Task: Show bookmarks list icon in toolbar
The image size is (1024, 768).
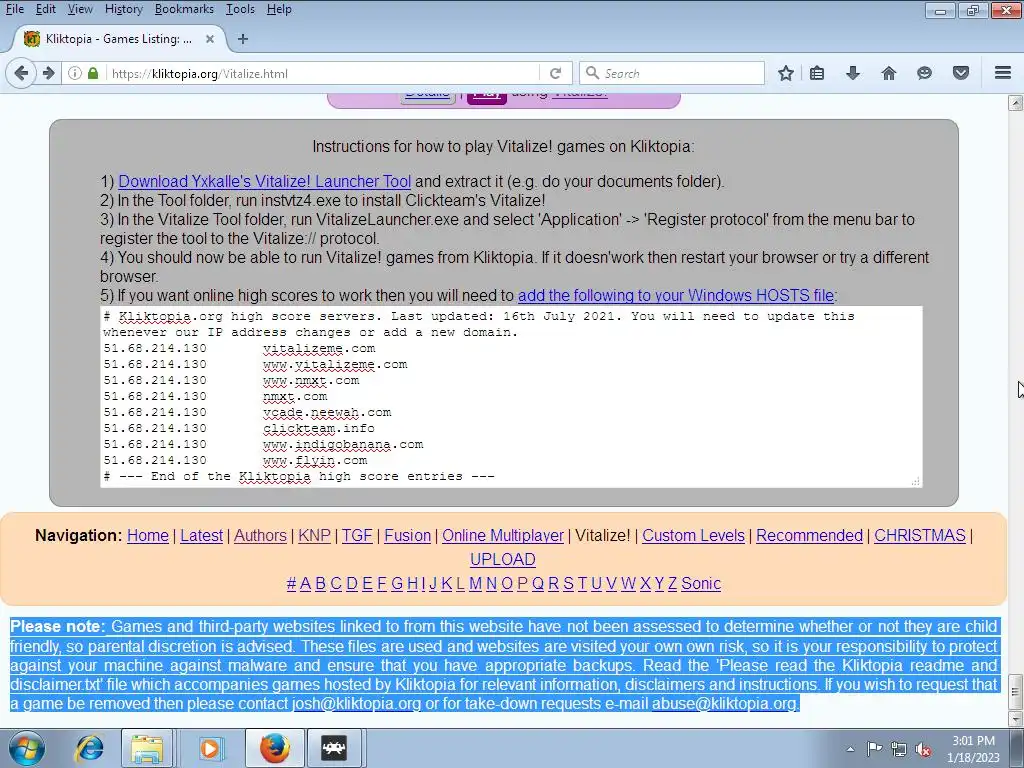Action: click(817, 73)
